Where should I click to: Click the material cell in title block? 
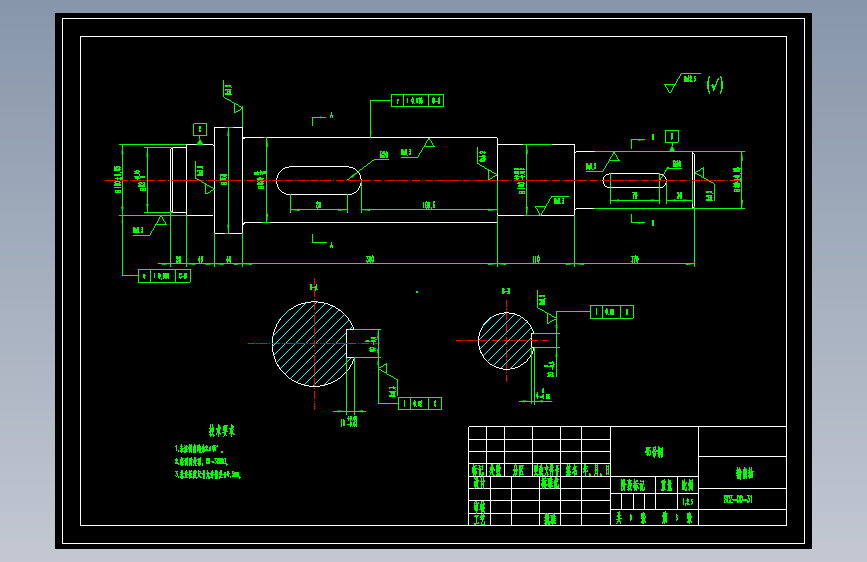coord(654,450)
